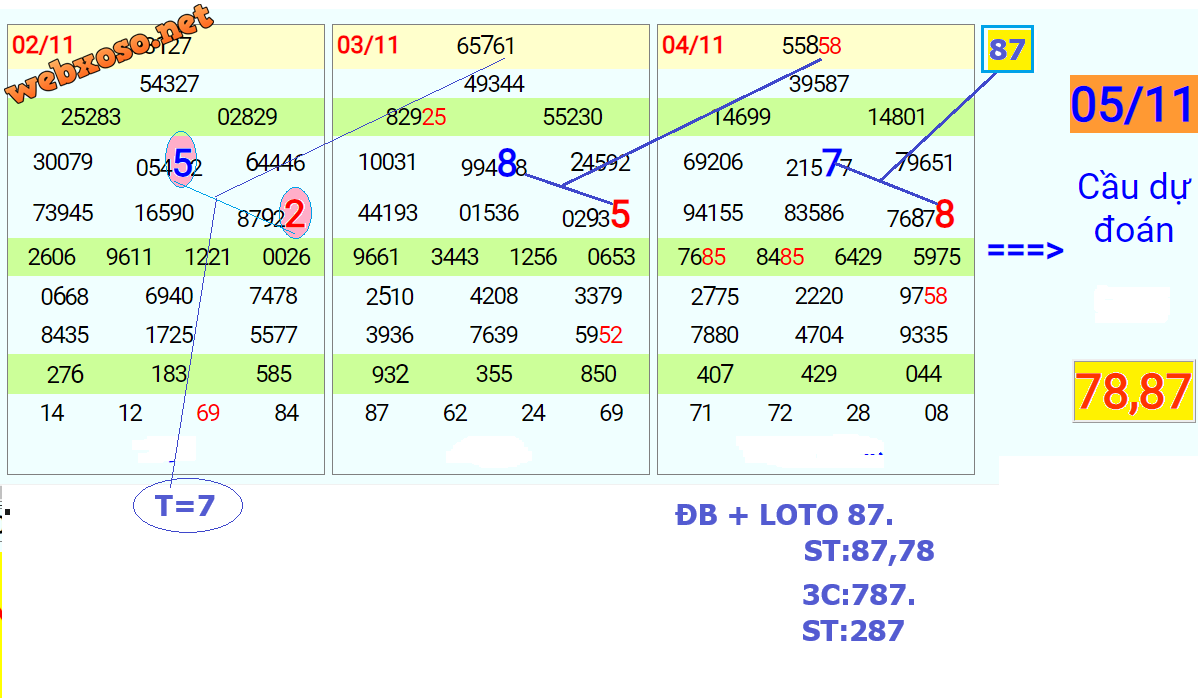Click the large red number 5
Viewport: 1198px width, 698px height.
coord(620,214)
